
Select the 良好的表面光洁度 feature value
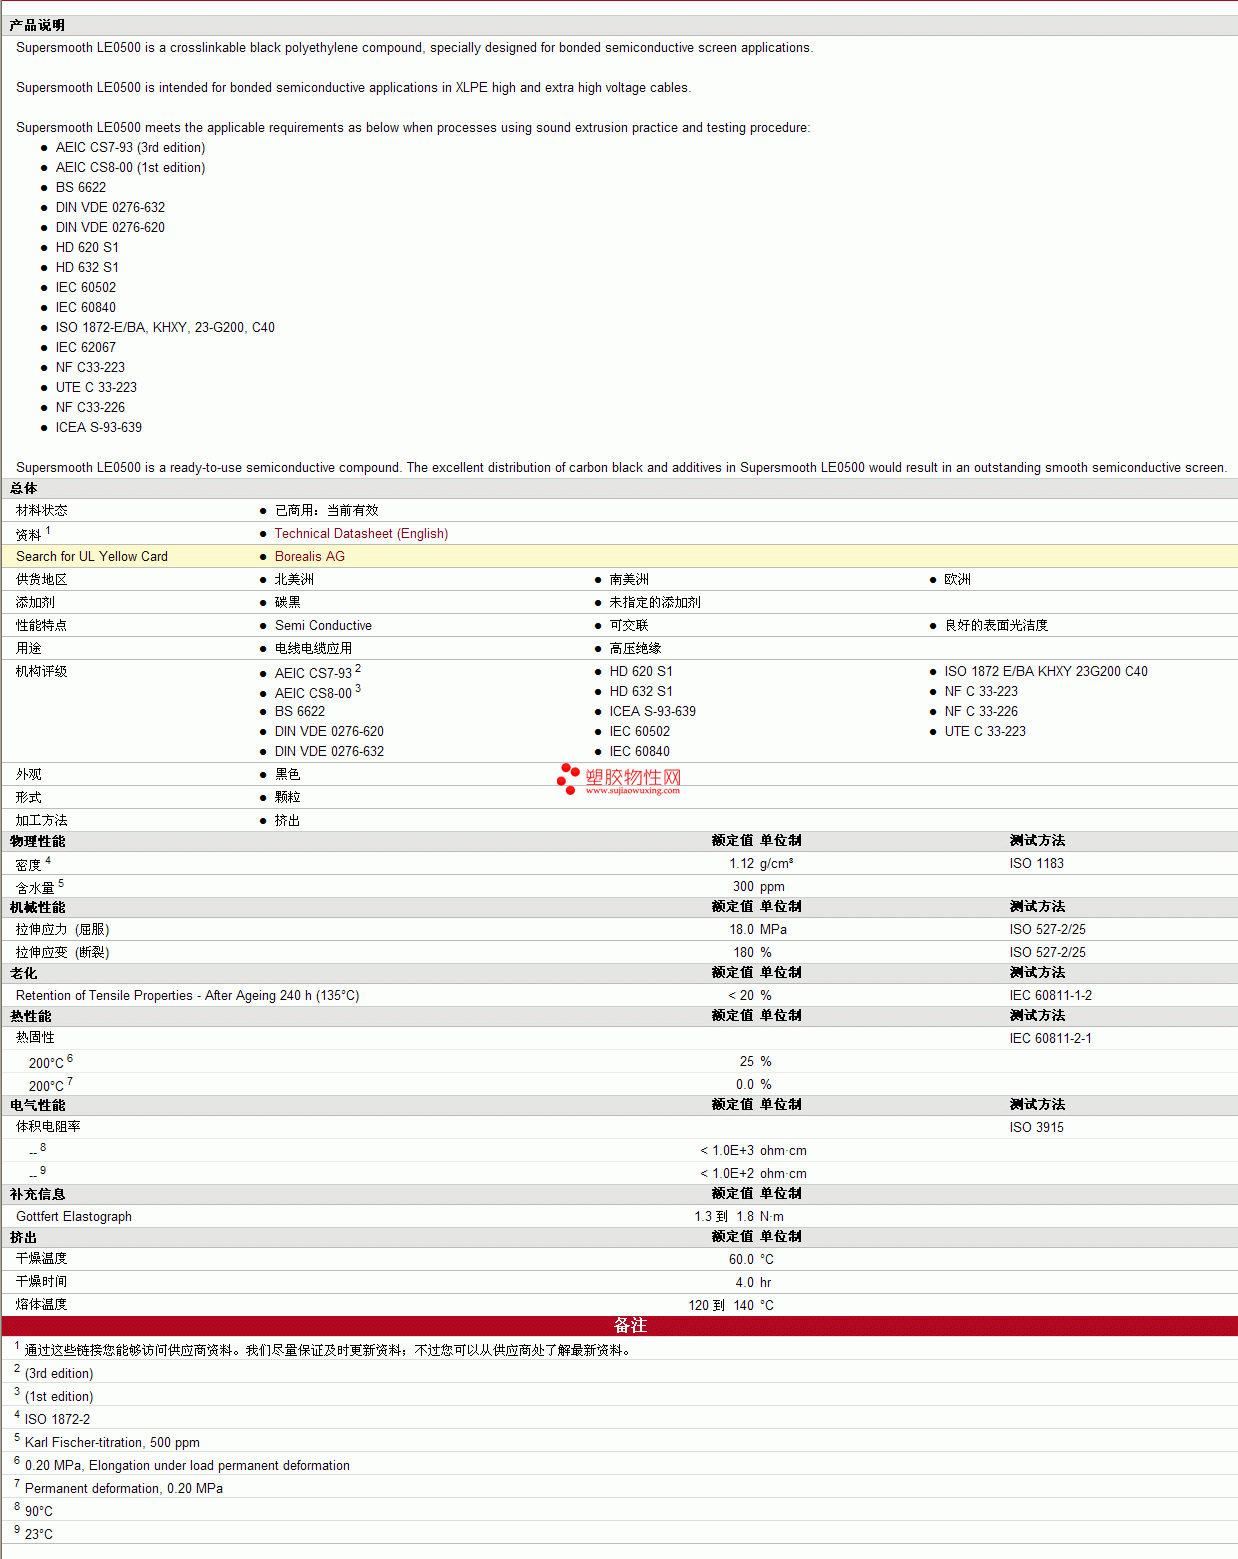tap(996, 626)
